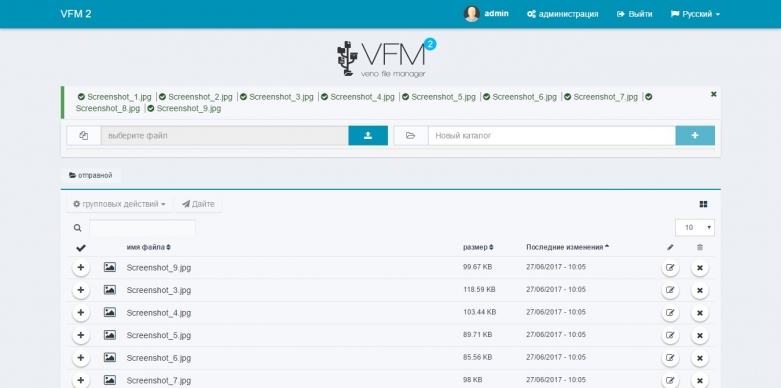
Task: Switch to grid view layout
Action: pos(703,204)
